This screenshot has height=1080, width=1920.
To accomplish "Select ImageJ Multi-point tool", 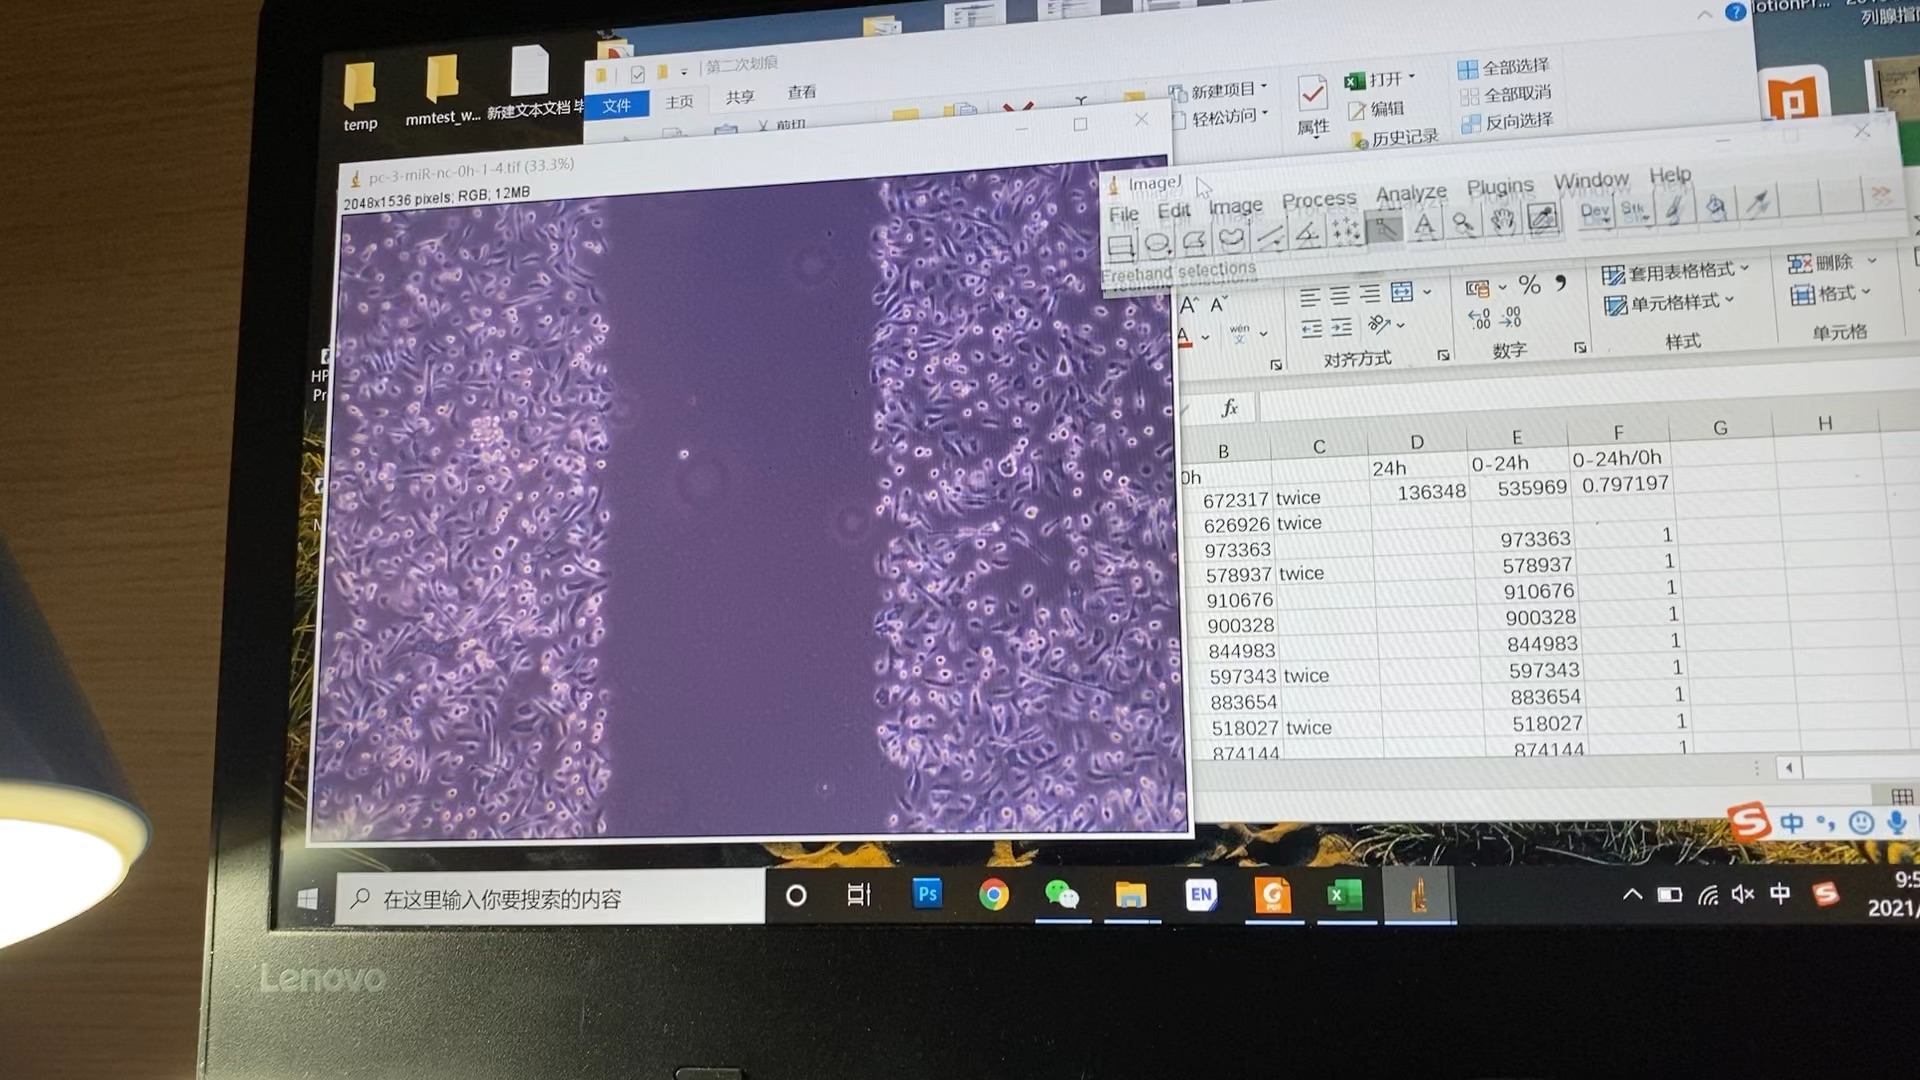I will (x=1346, y=232).
